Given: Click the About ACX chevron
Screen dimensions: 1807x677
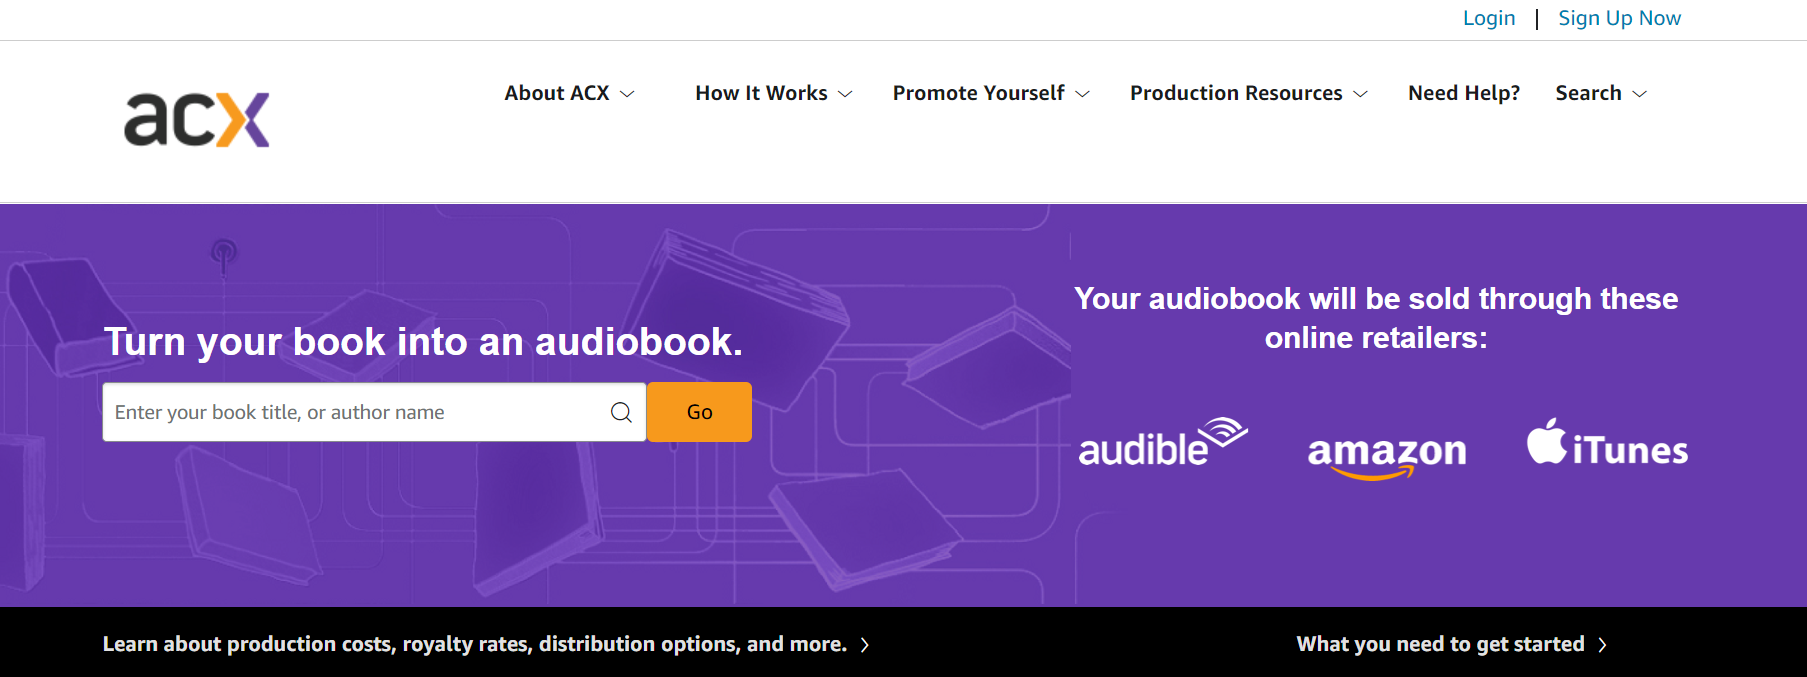Looking at the screenshot, I should pyautogui.click(x=627, y=94).
